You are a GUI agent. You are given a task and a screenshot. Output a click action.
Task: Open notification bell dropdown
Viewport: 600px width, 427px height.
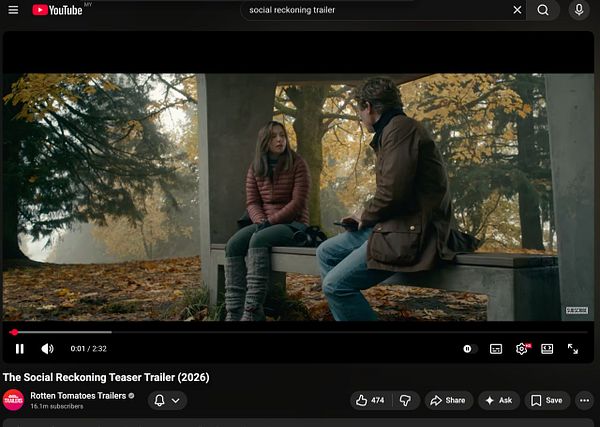[167, 400]
